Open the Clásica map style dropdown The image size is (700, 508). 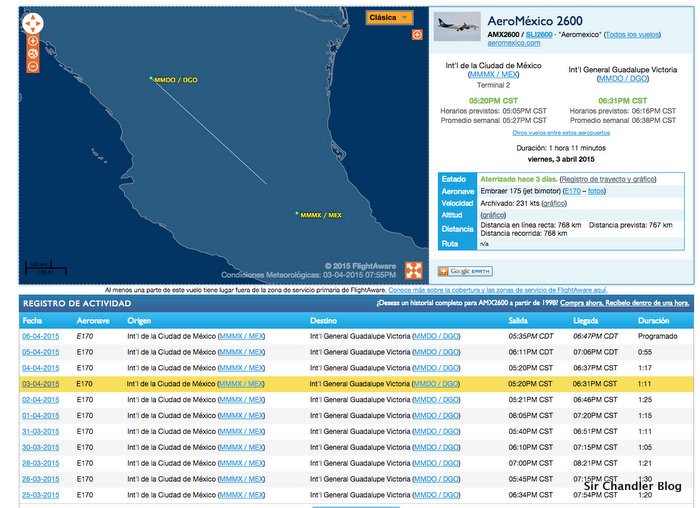tap(389, 17)
